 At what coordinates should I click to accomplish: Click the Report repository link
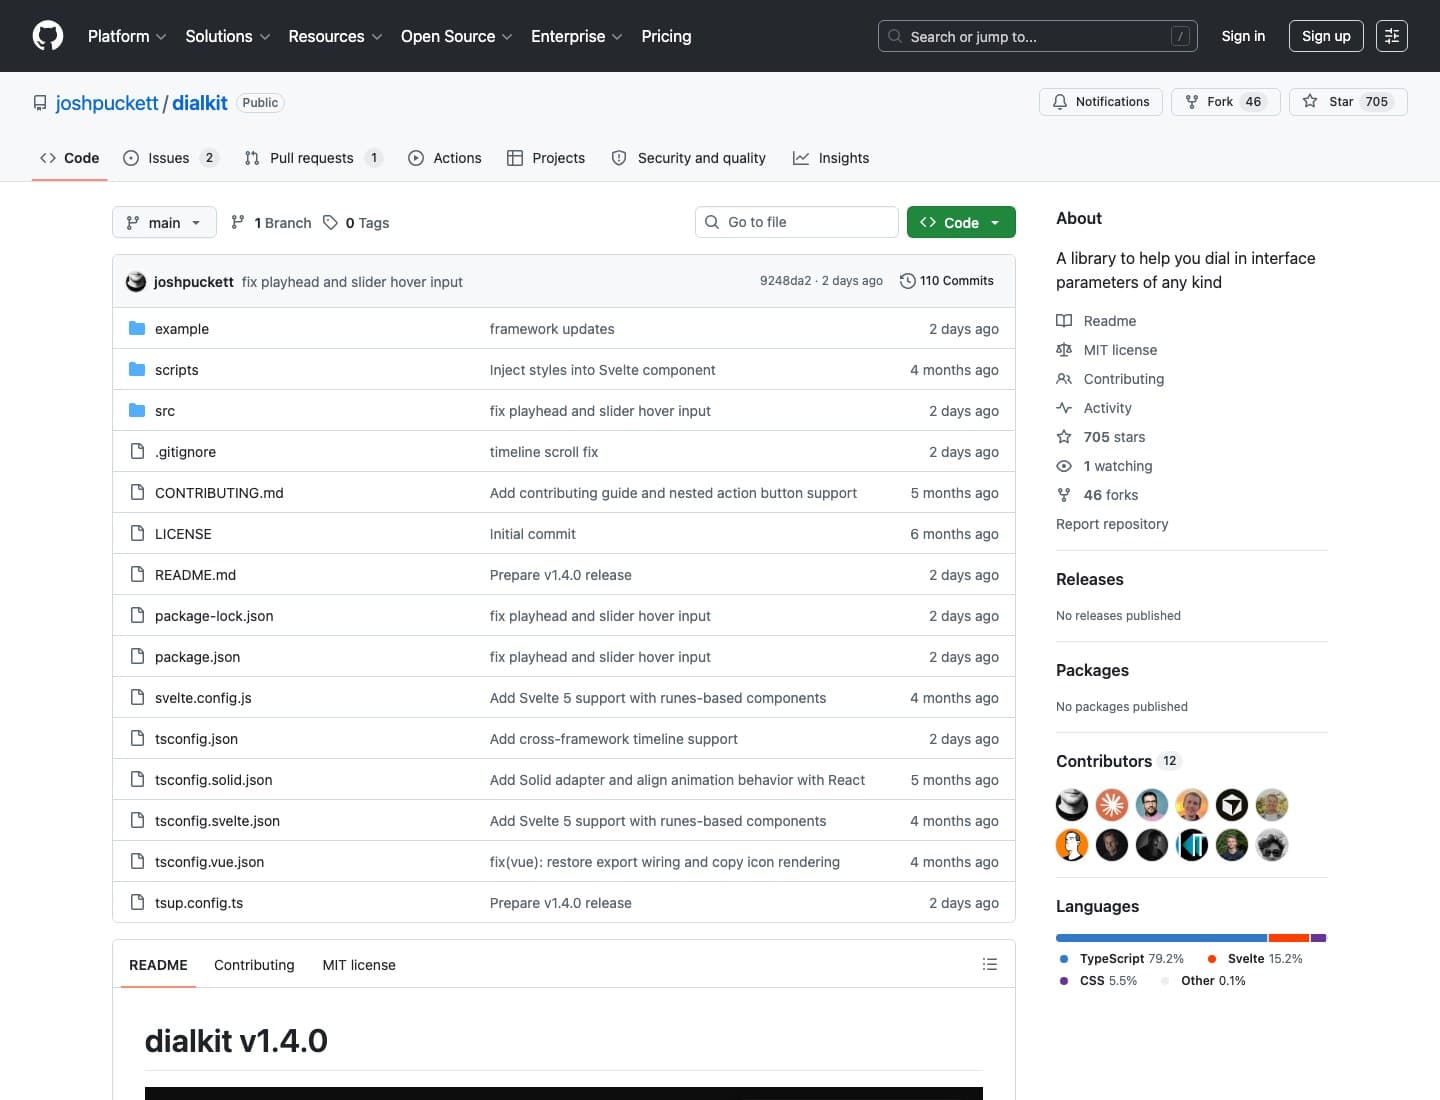tap(1112, 524)
